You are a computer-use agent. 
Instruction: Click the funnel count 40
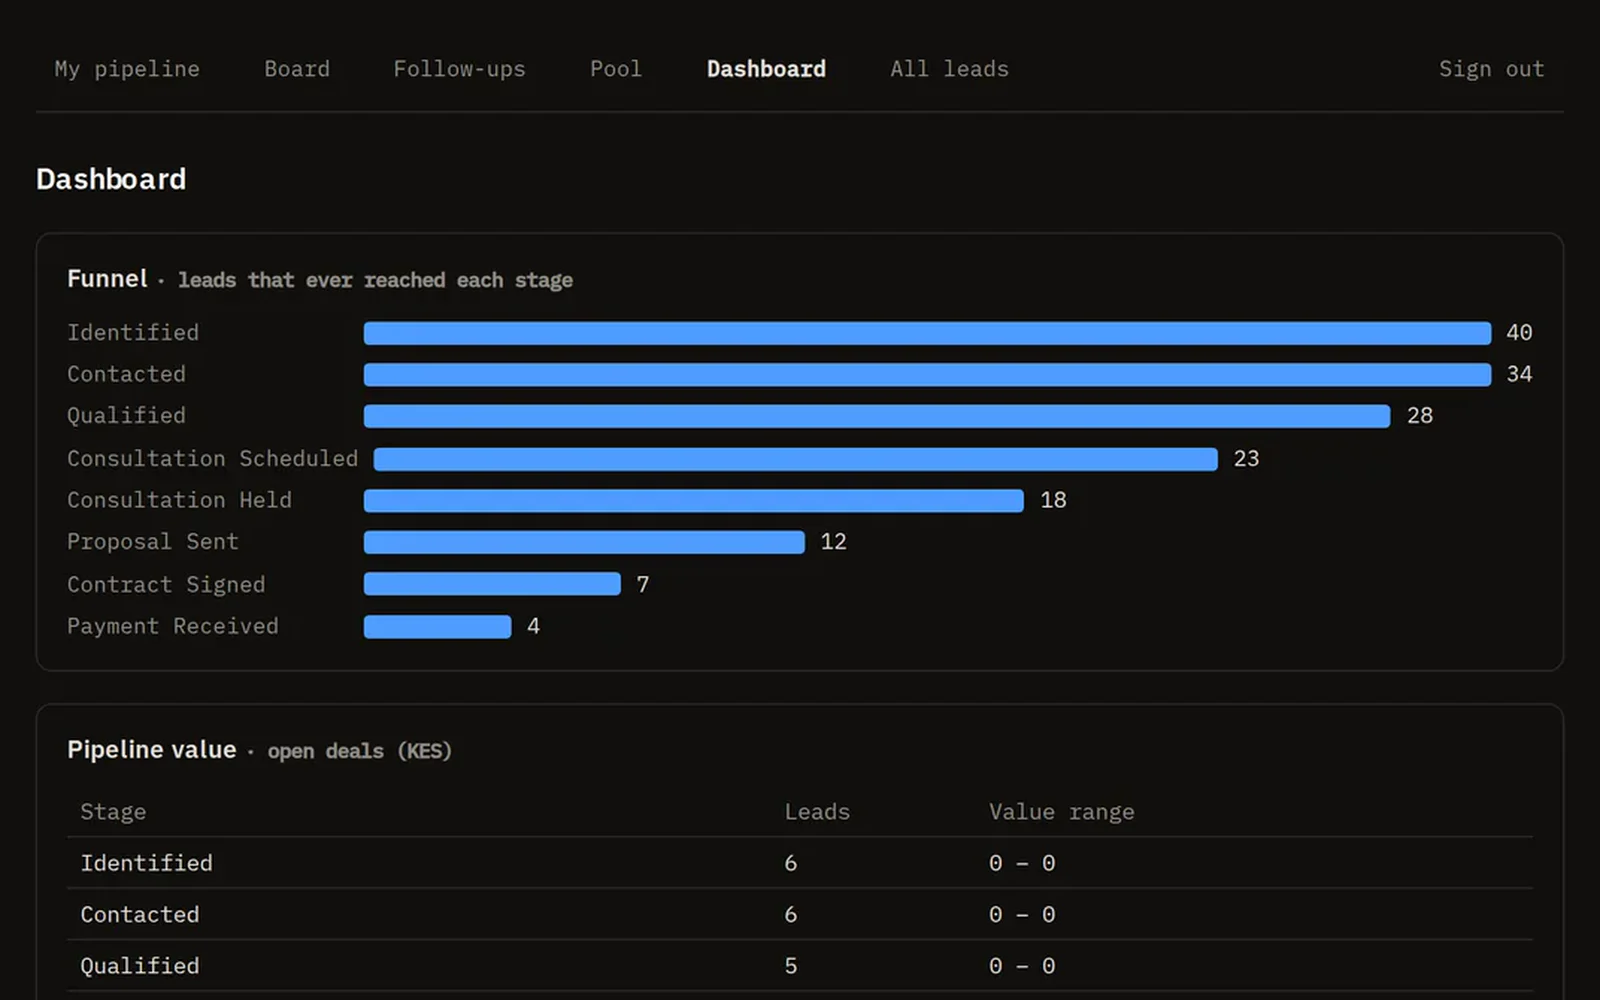1519,332
